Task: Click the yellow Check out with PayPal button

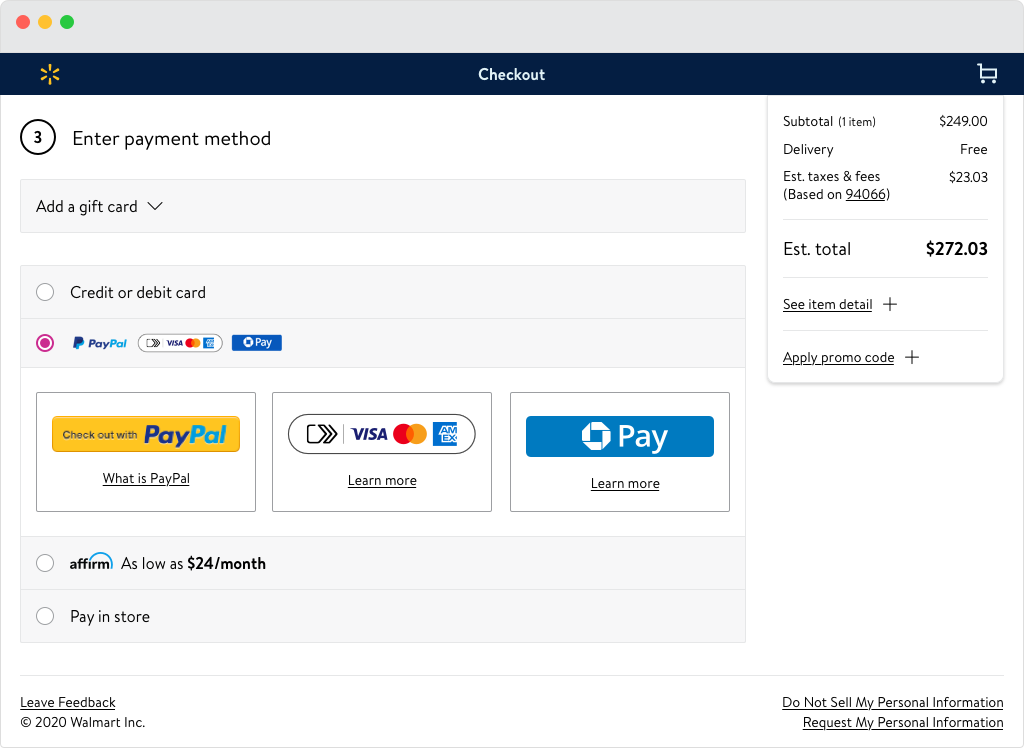Action: (x=146, y=434)
